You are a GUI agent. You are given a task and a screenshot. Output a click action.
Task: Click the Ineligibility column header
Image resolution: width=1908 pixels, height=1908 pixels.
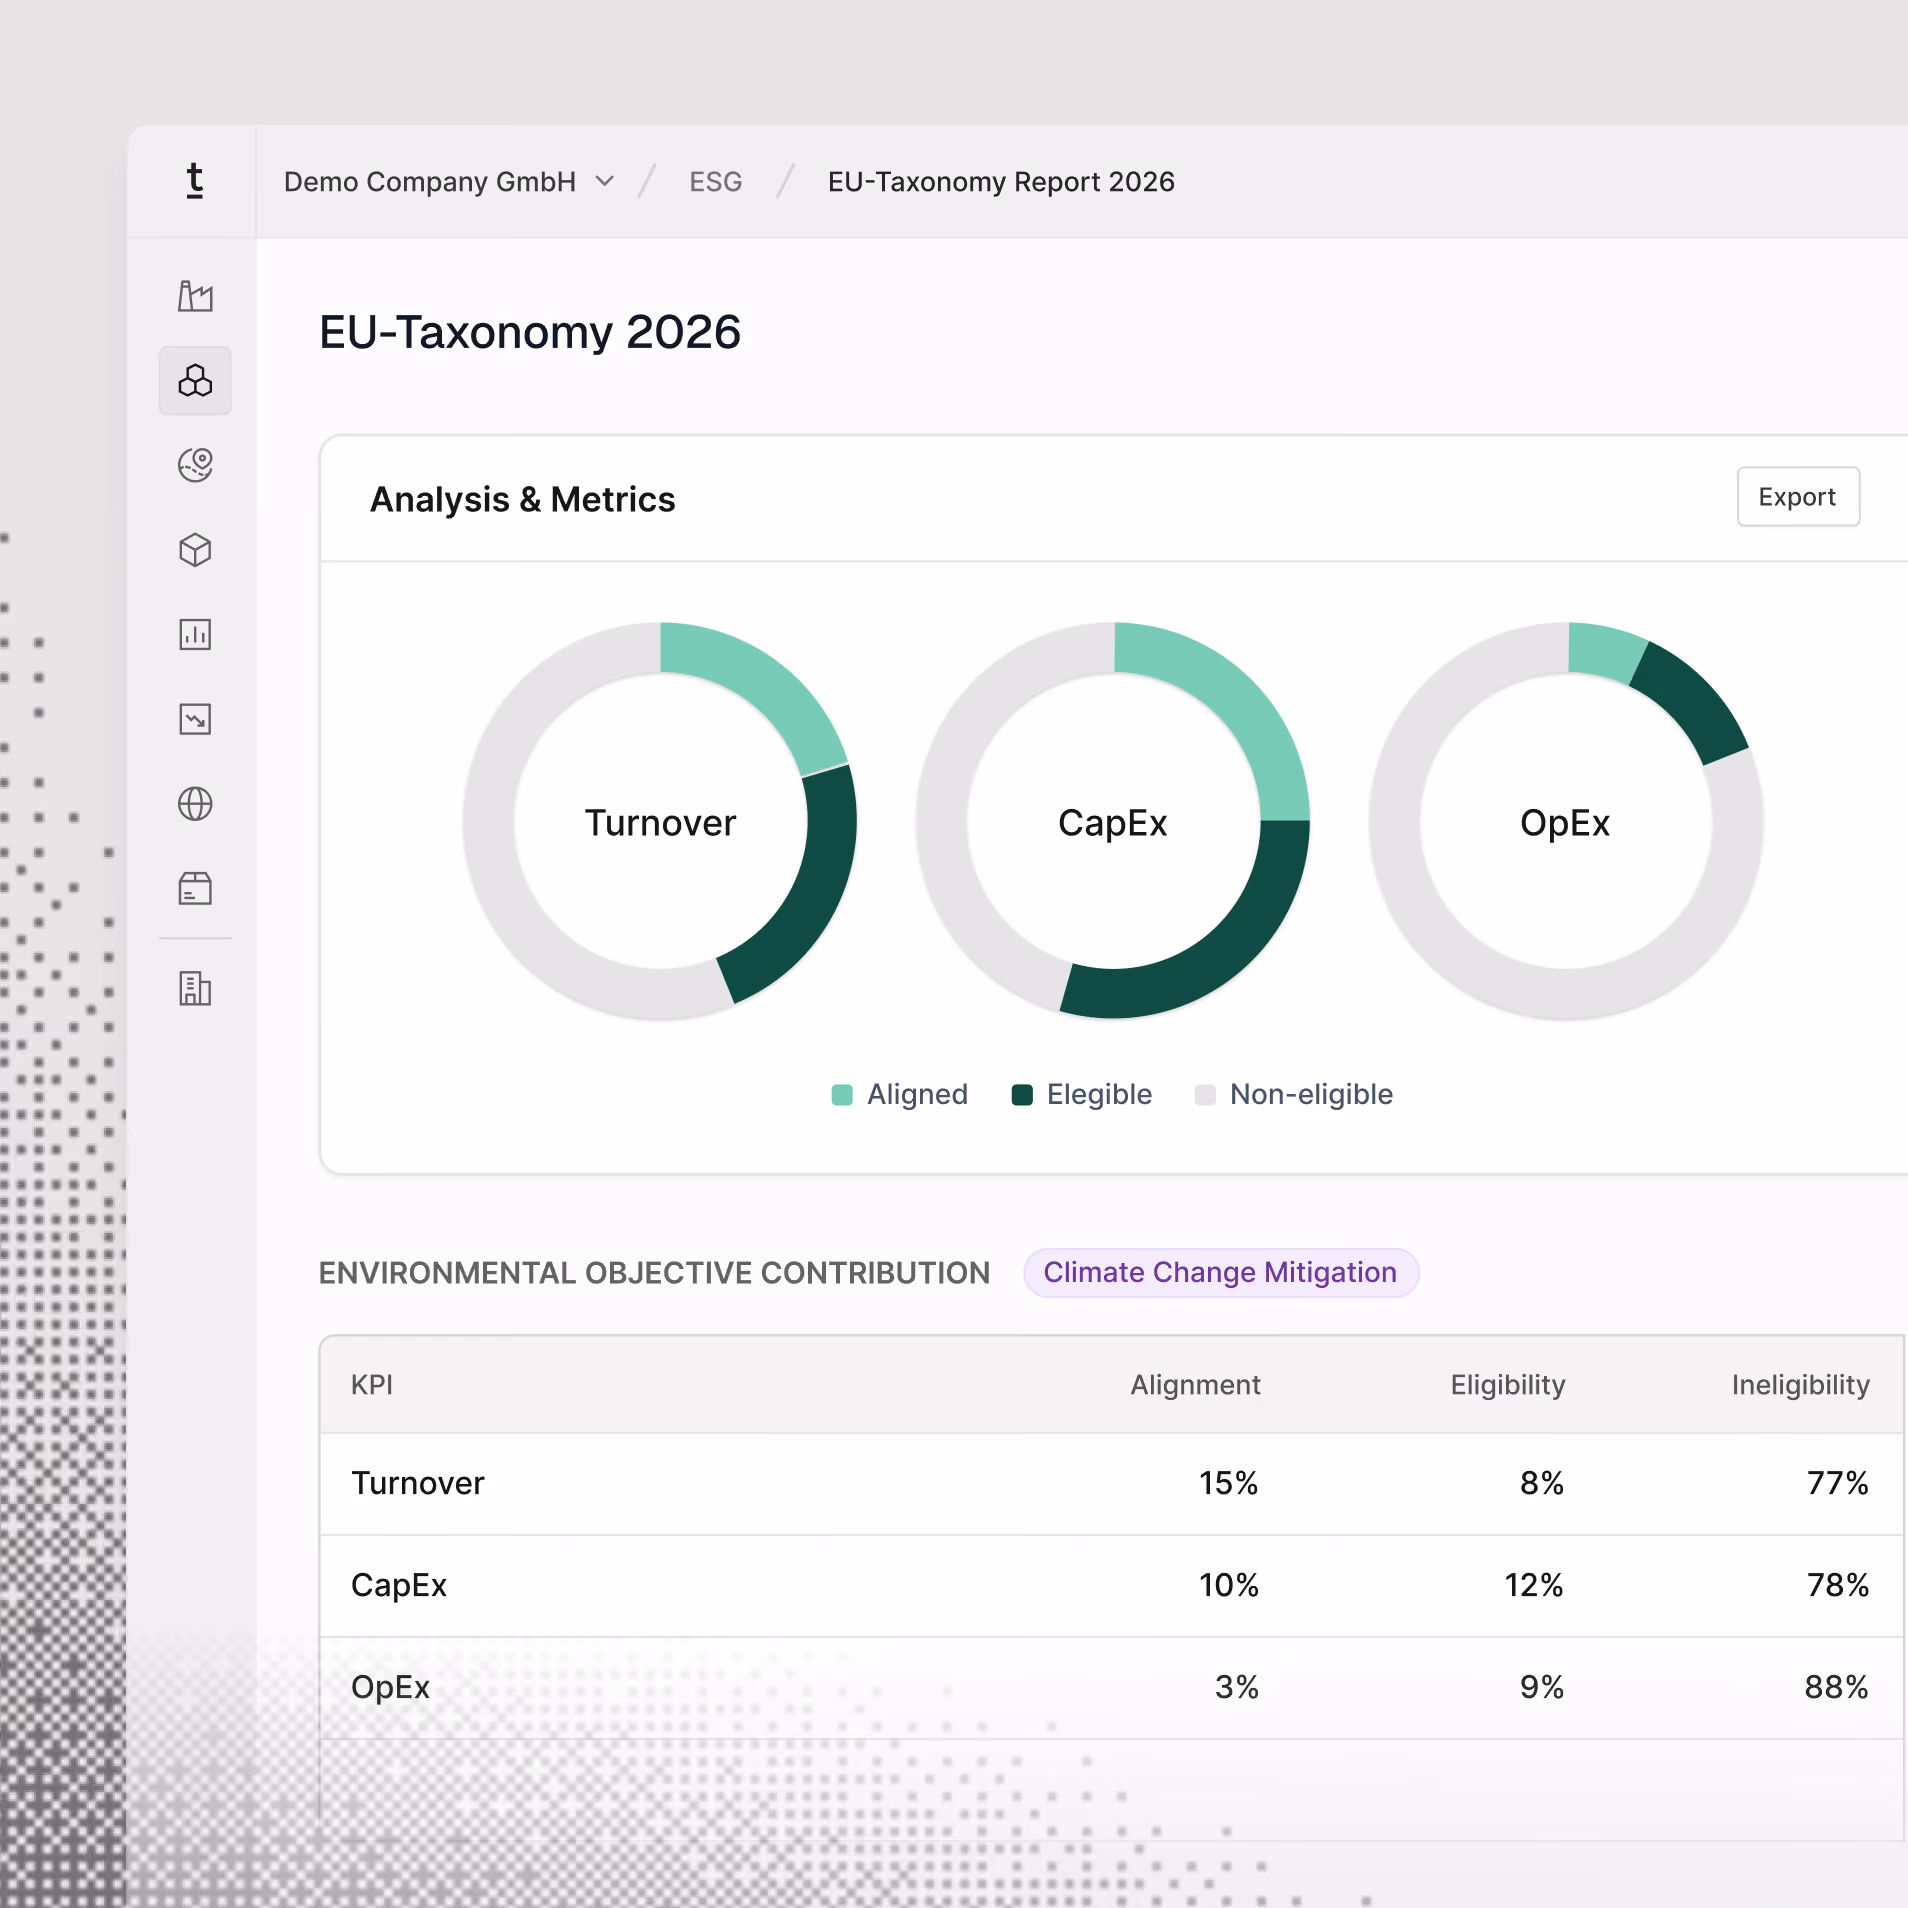1801,1385
